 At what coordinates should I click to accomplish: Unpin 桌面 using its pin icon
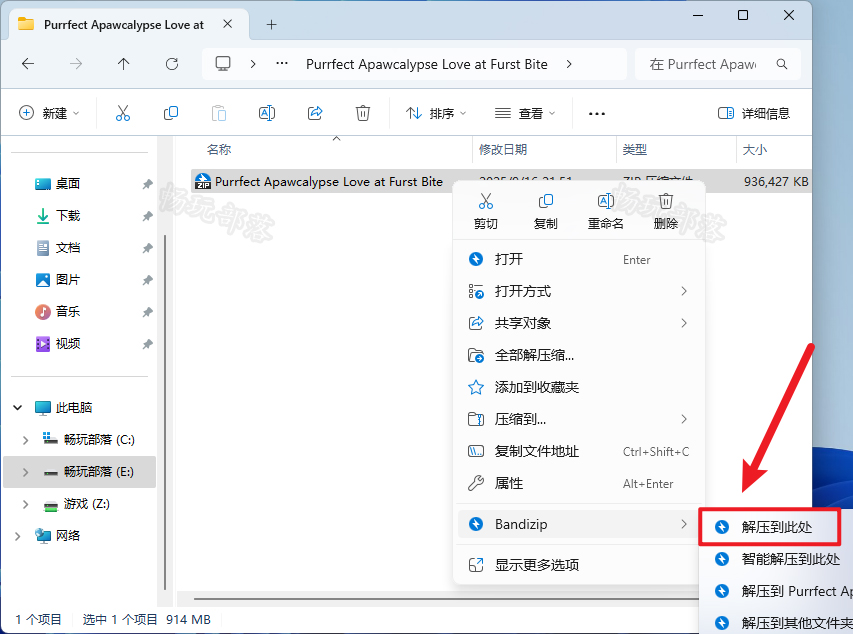[147, 184]
